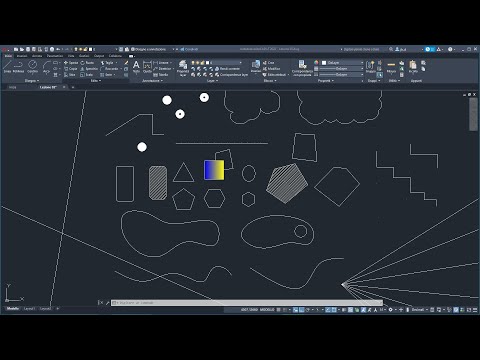
Task: Click the Rendi corrente layer button
Action: pos(228,69)
